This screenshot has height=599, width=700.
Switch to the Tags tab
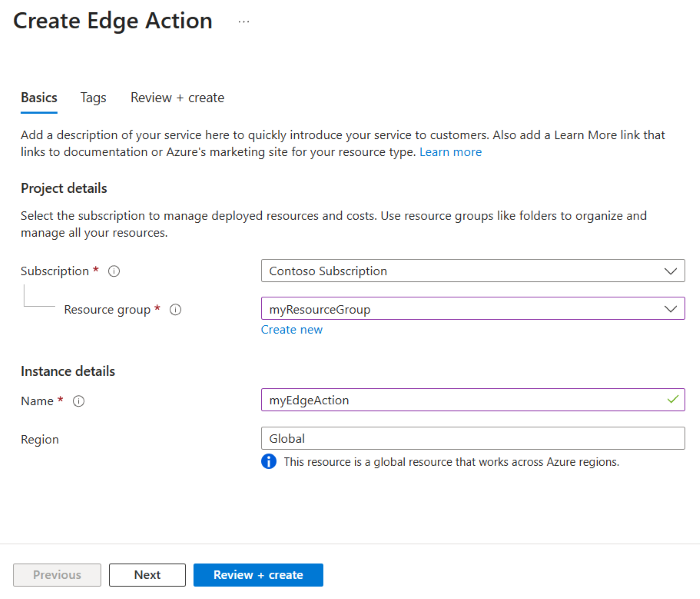click(93, 97)
